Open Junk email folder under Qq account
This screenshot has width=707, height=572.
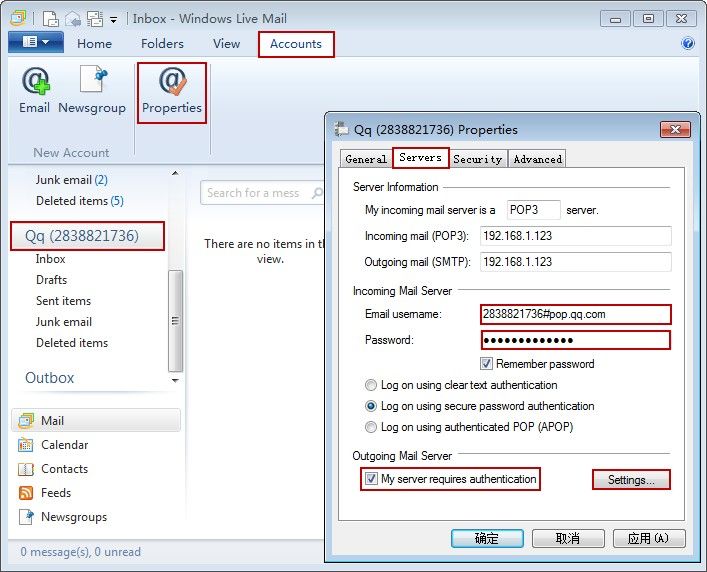pos(64,322)
